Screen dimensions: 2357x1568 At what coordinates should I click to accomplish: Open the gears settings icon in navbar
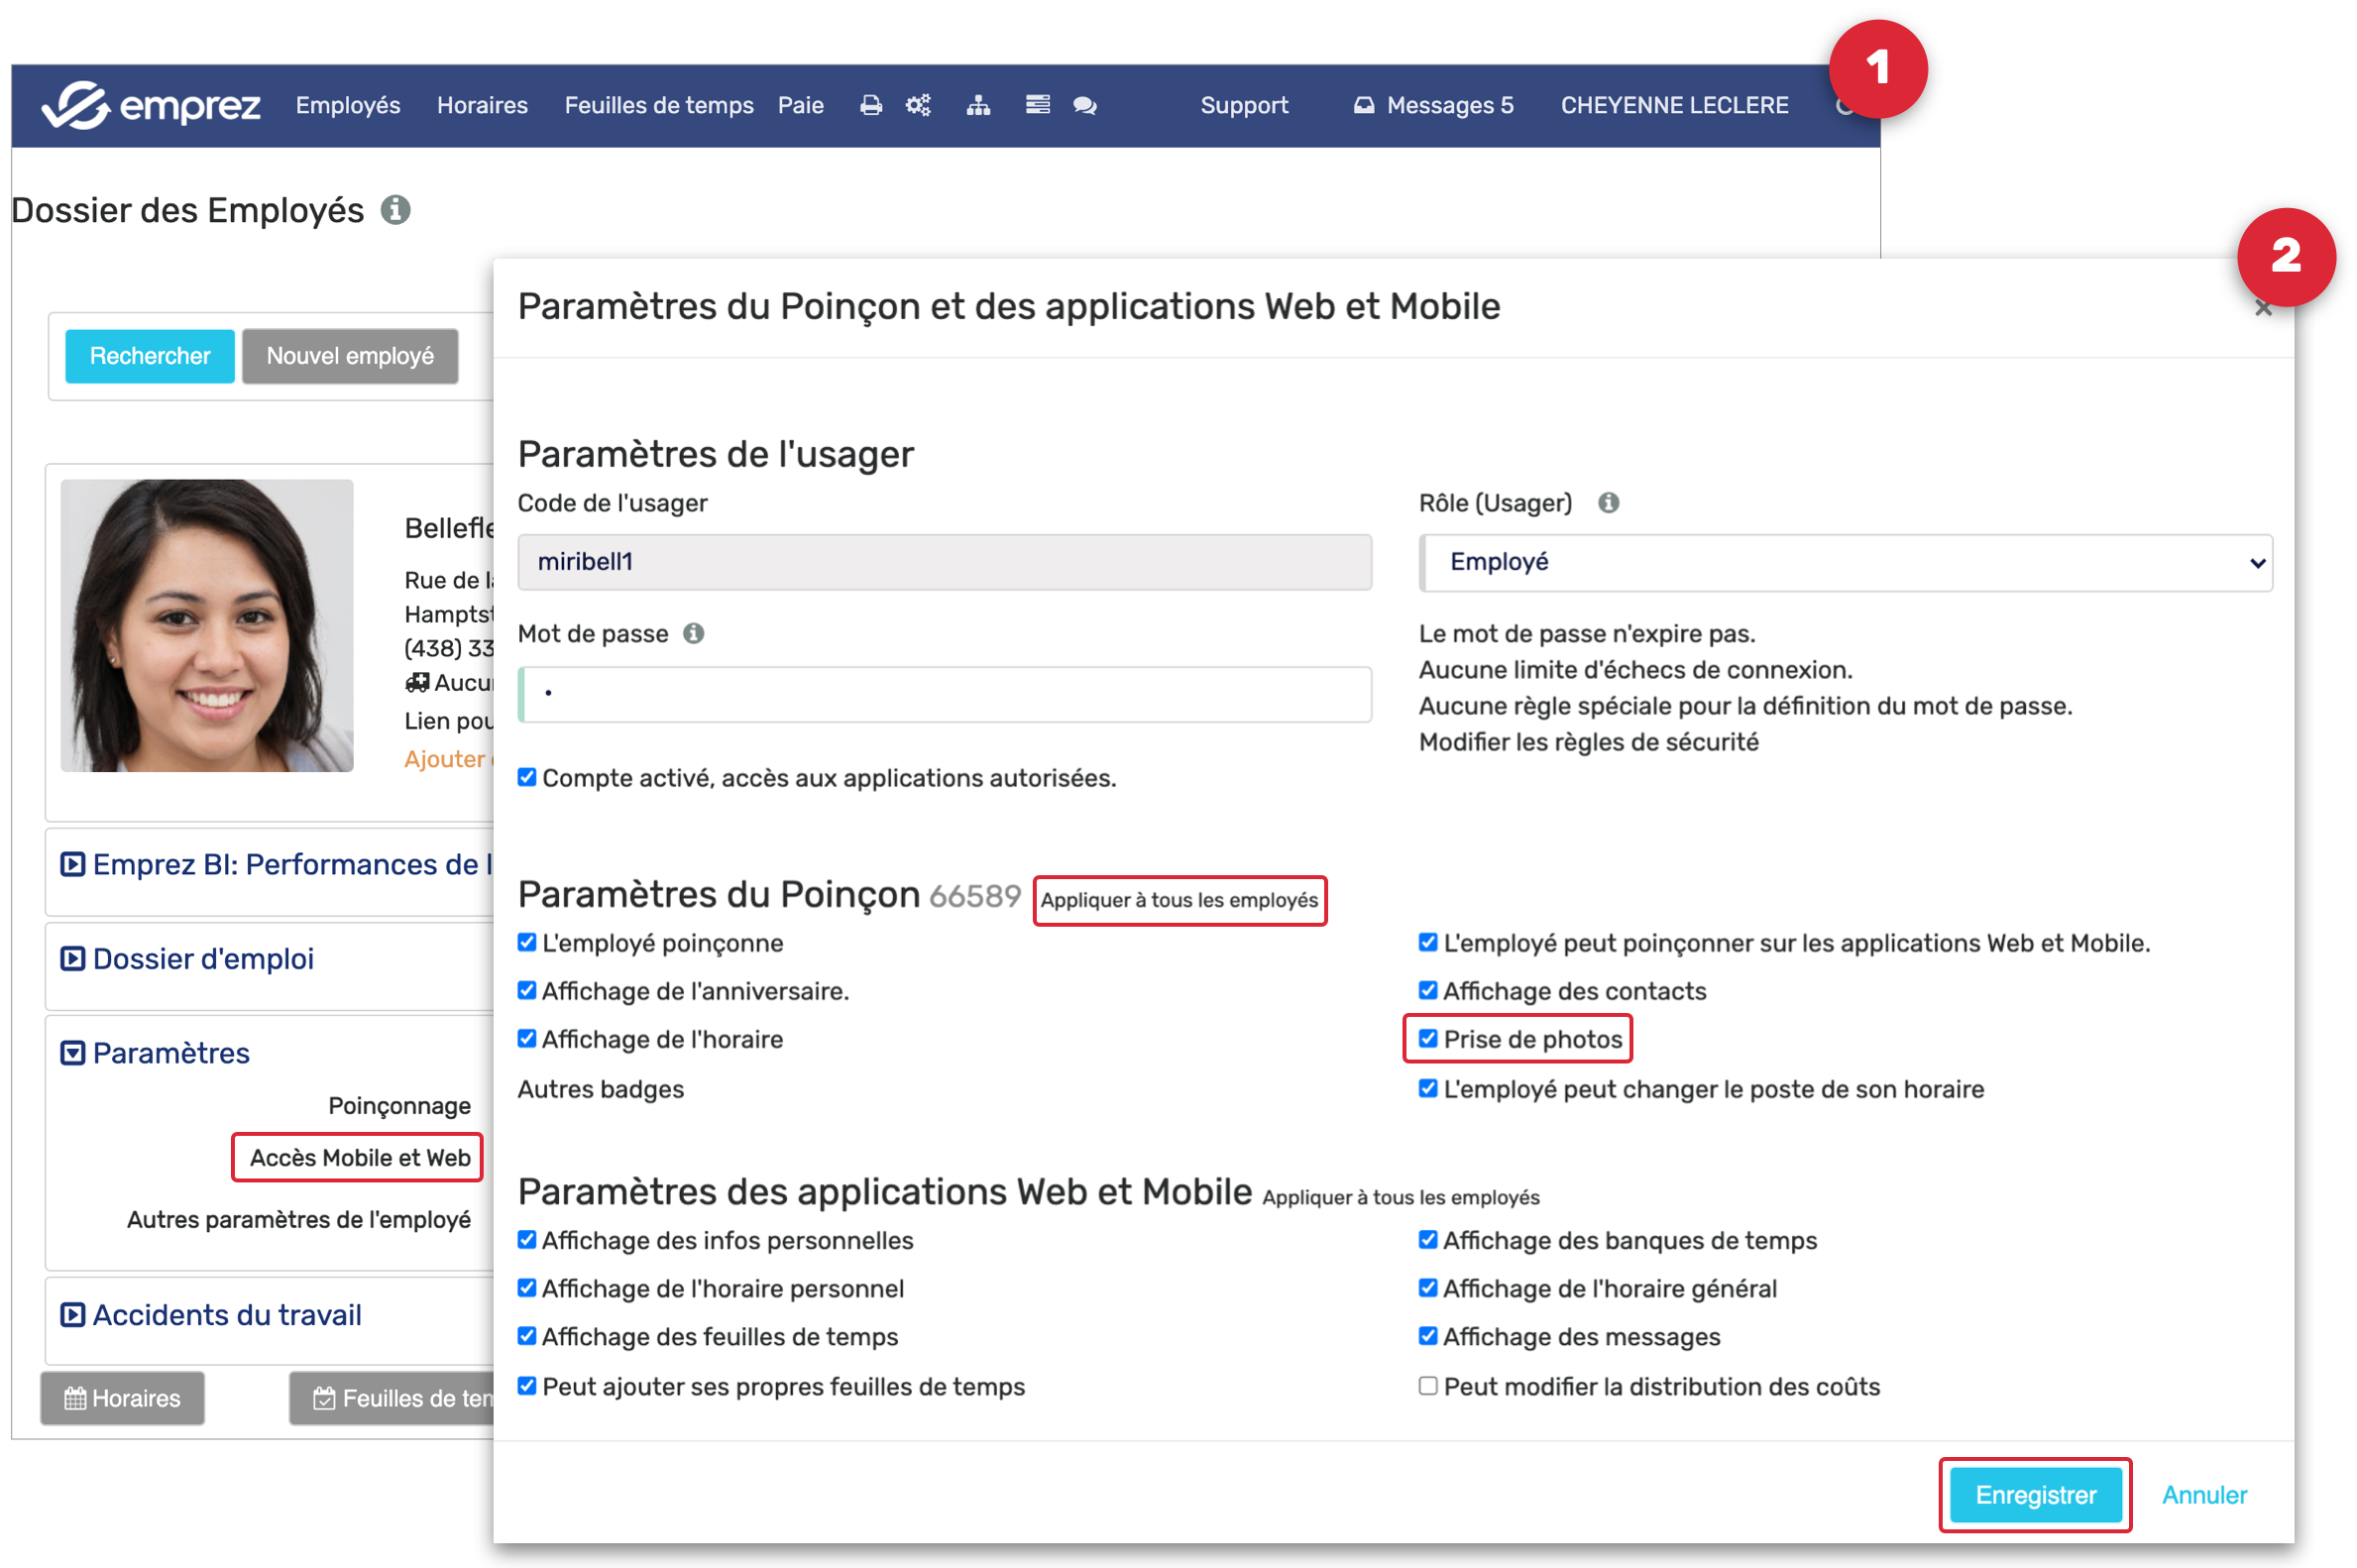(918, 105)
